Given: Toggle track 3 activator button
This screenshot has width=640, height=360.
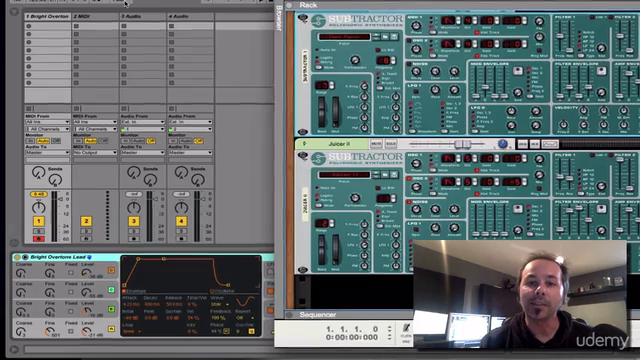Looking at the screenshot, I should tap(133, 221).
